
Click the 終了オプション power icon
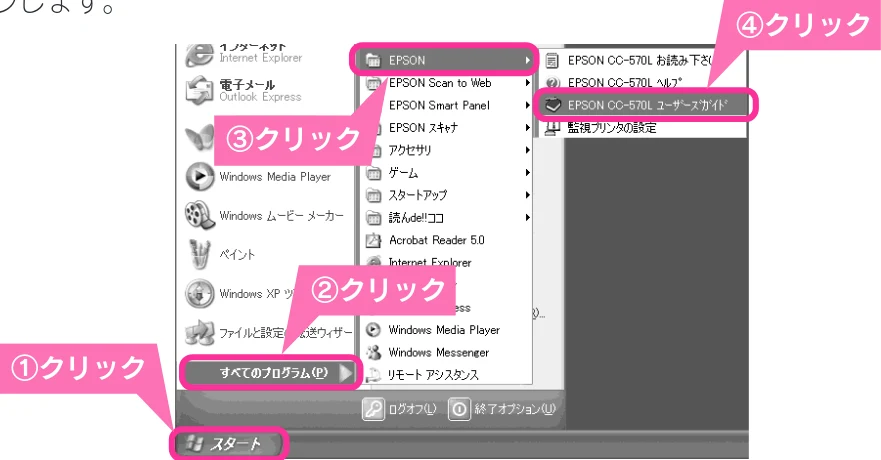(x=459, y=409)
